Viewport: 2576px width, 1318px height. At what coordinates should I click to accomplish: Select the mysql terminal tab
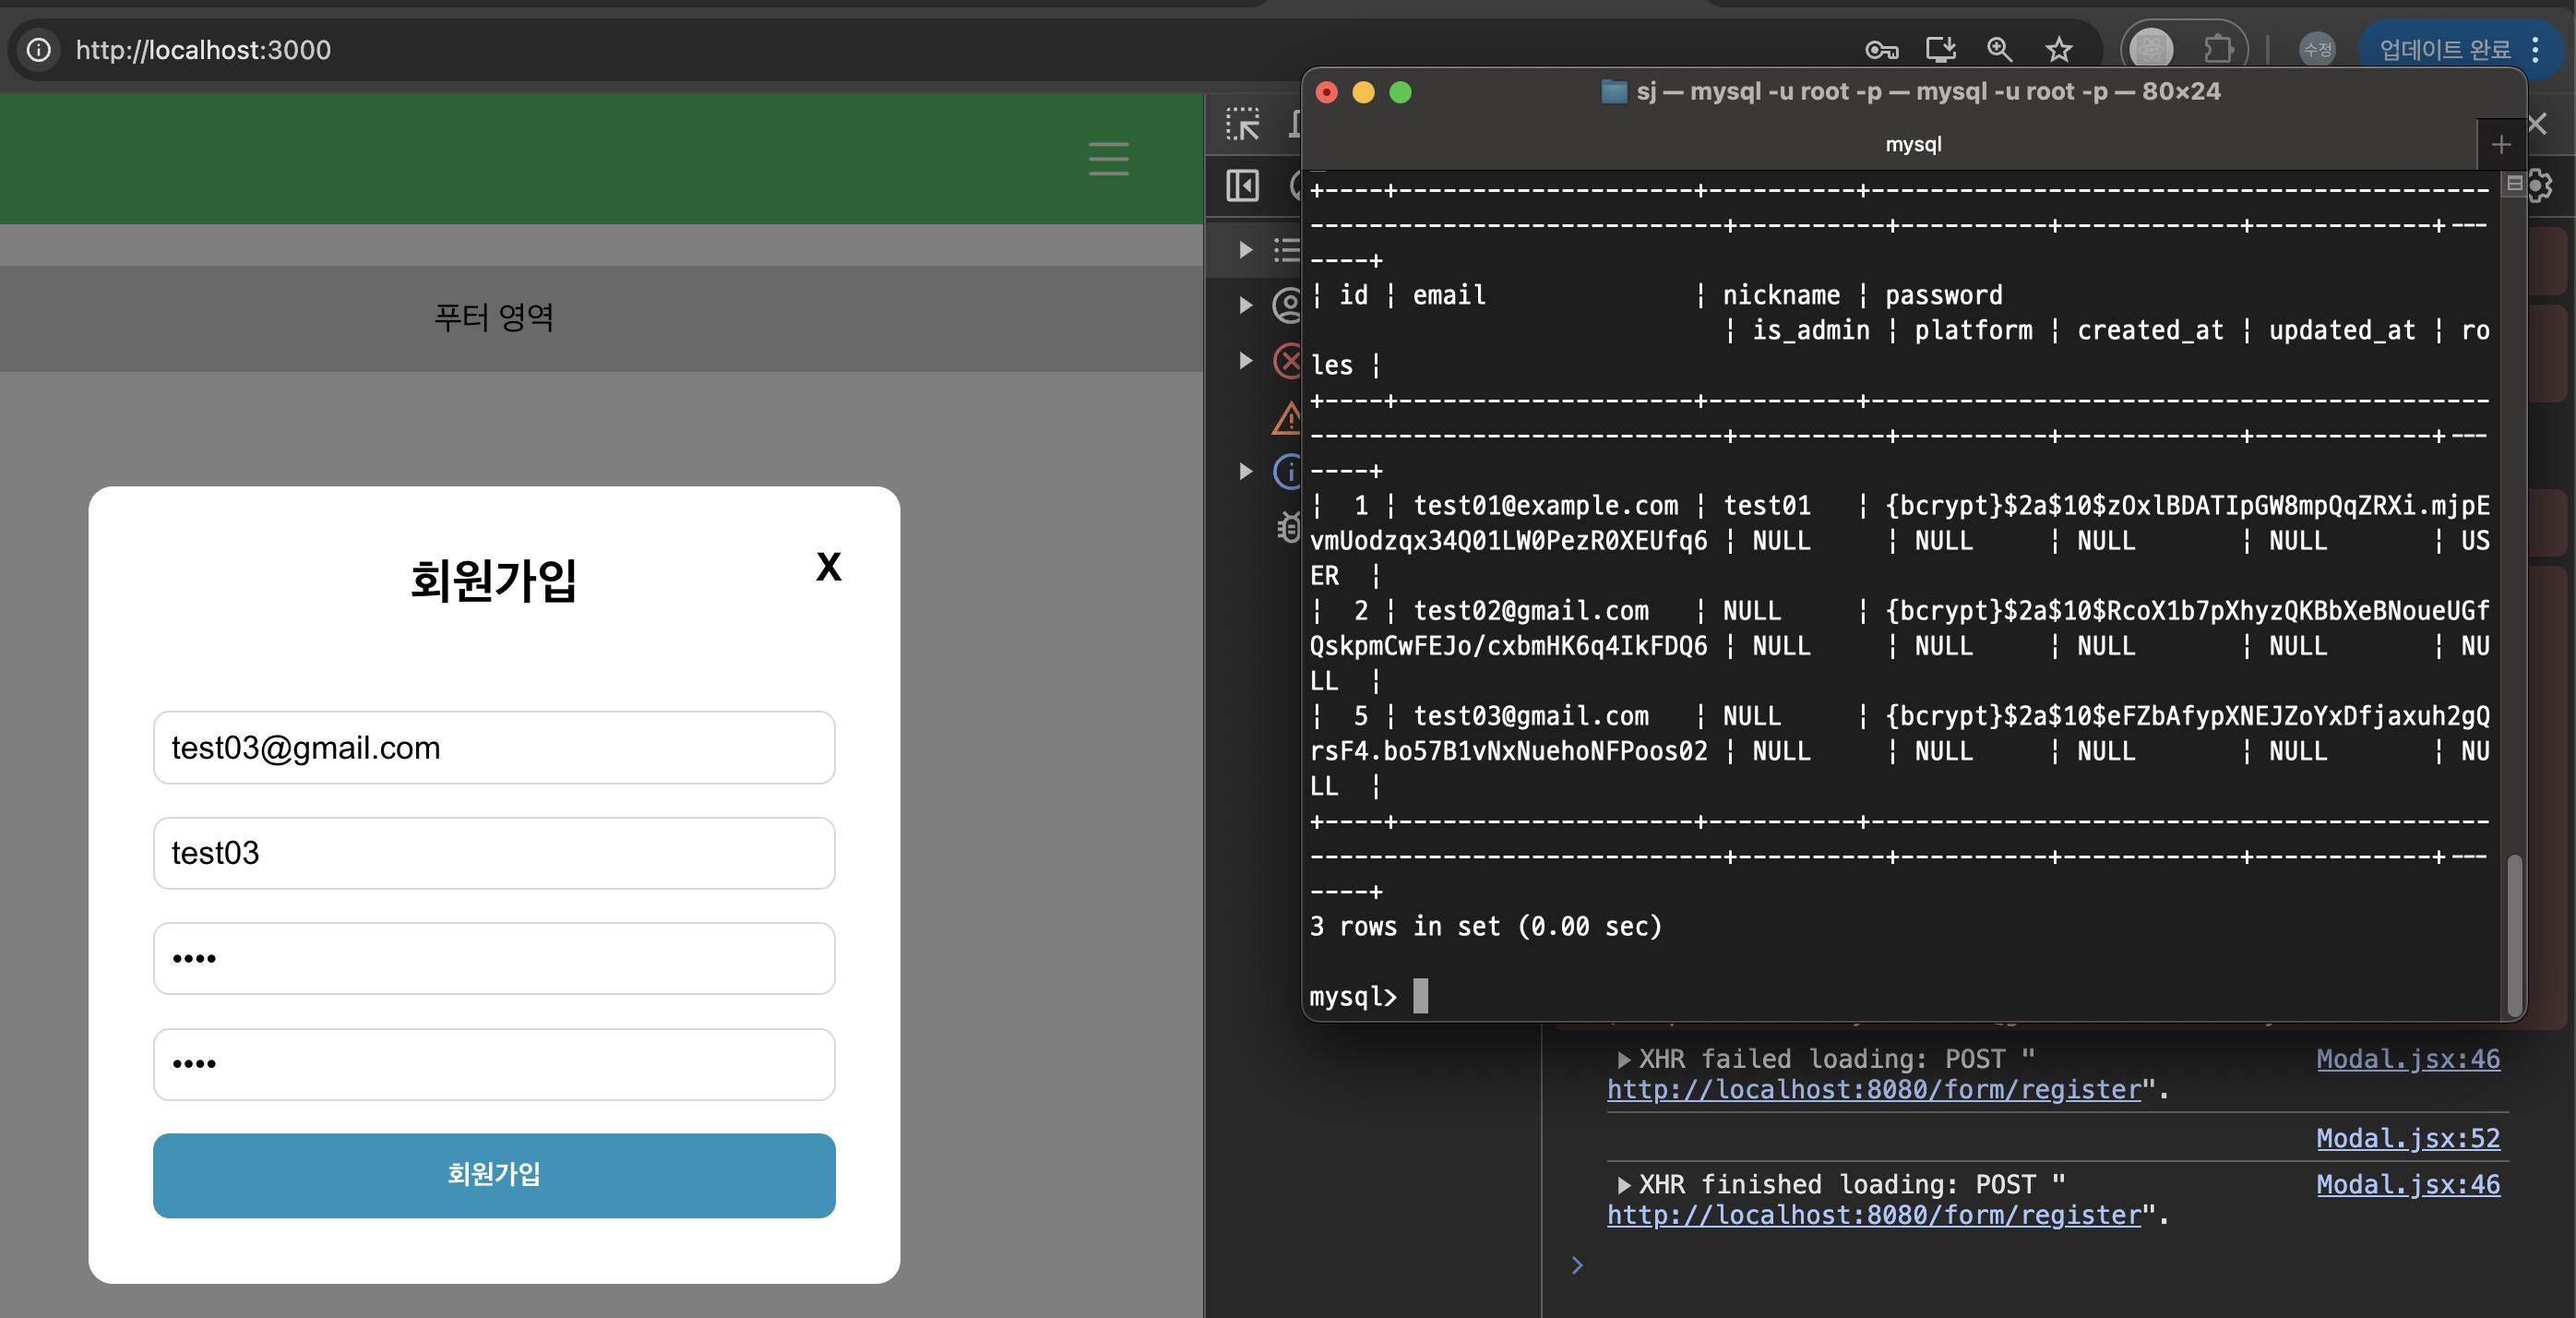pos(1912,144)
